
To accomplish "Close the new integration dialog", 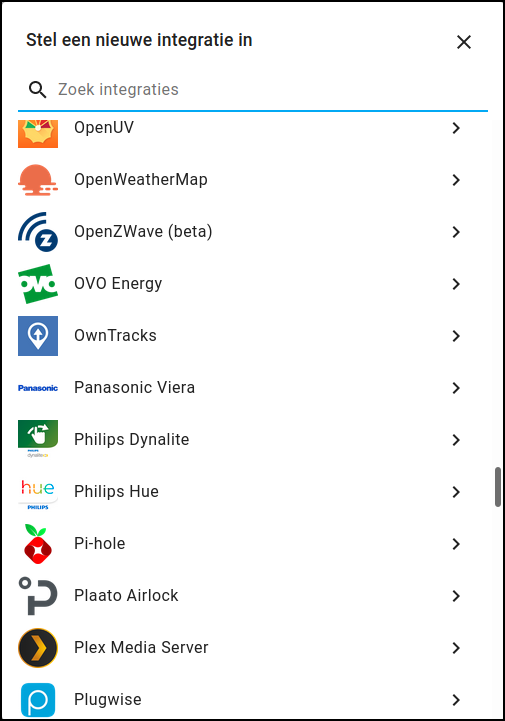I will point(464,42).
